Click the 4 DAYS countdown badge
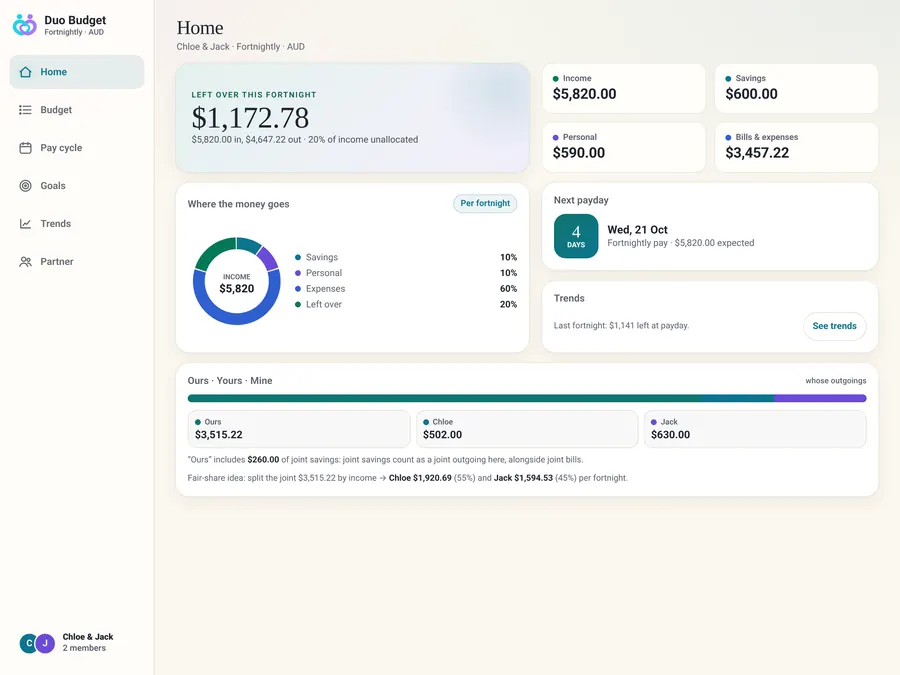 [x=576, y=236]
